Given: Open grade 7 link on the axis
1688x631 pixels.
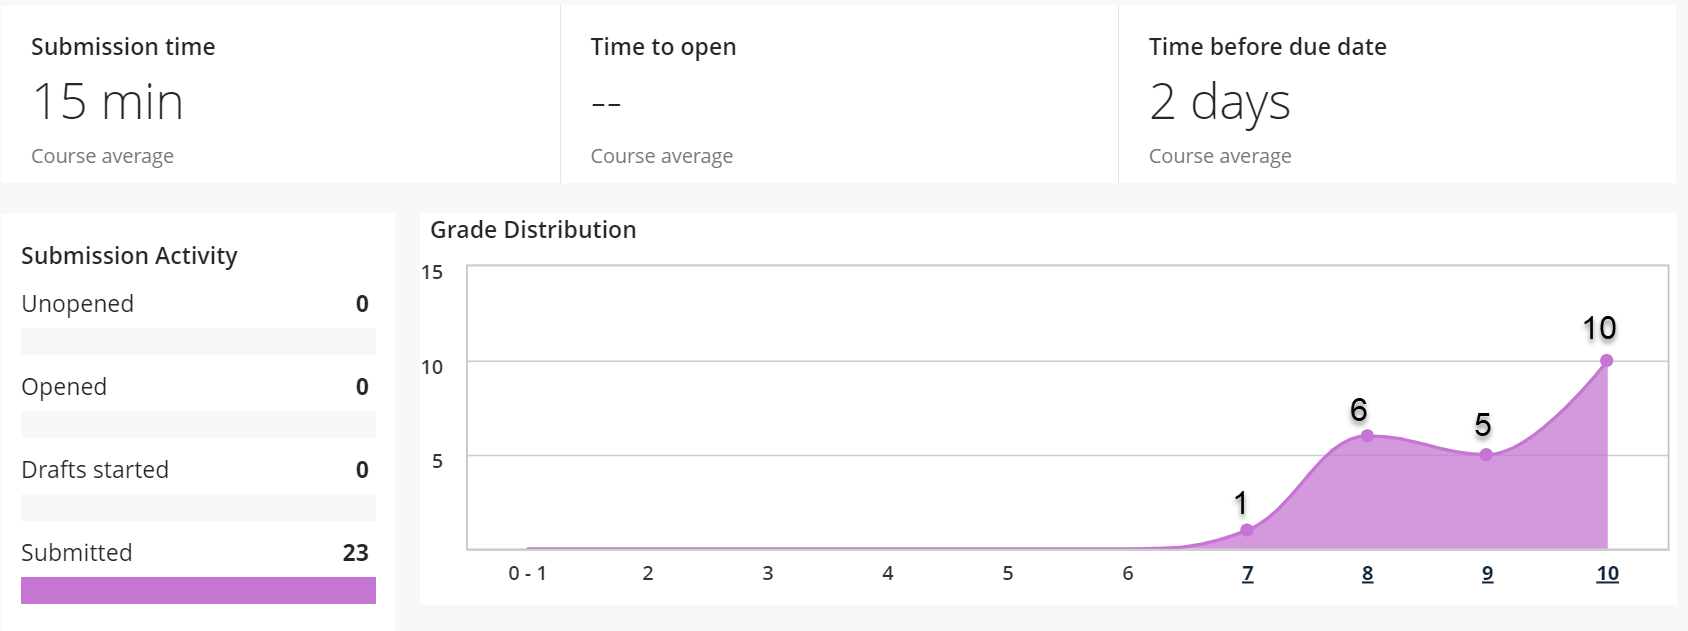Looking at the screenshot, I should pyautogui.click(x=1247, y=574).
